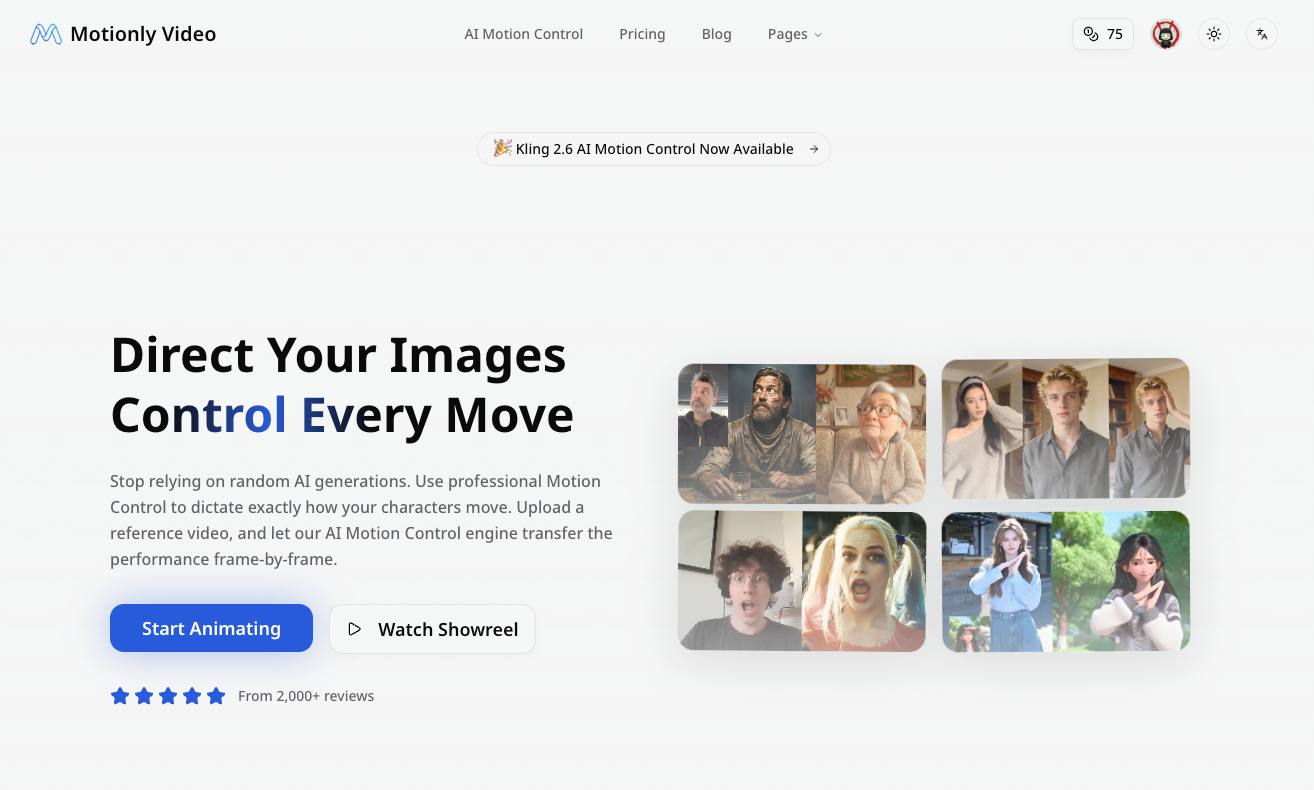Click the play icon on Watch Showreel
Viewport: 1314px width, 790px height.
354,629
